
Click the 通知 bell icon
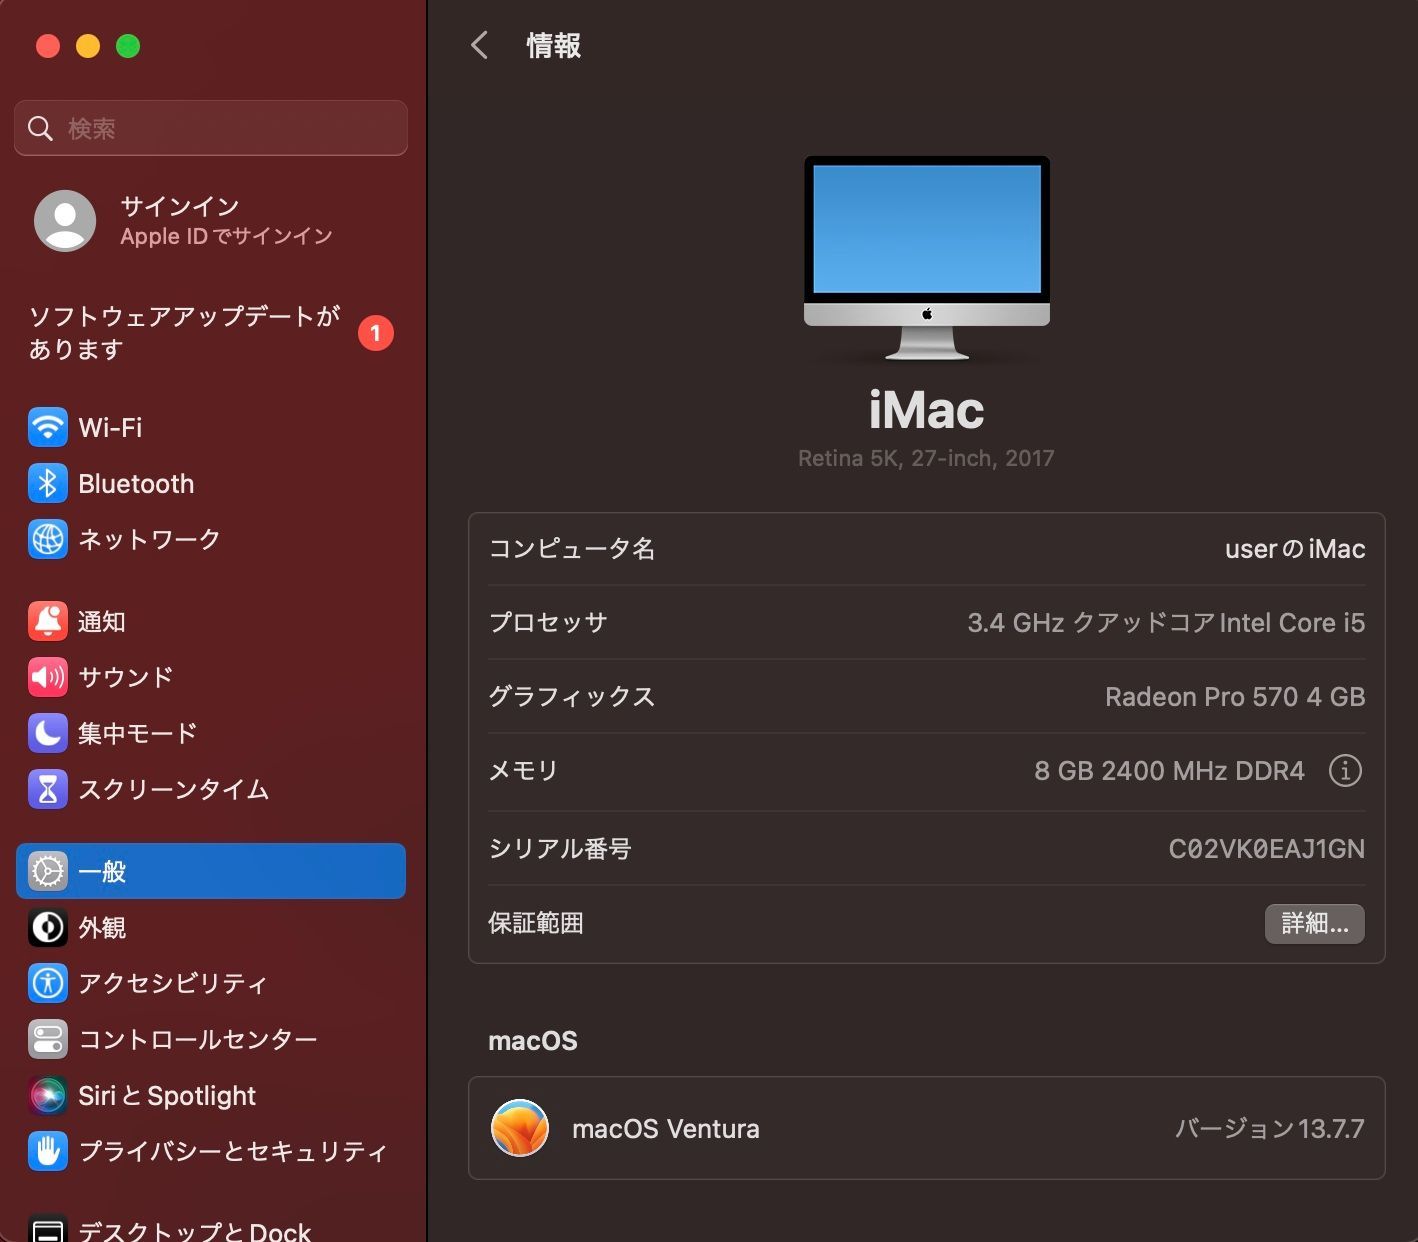(48, 621)
